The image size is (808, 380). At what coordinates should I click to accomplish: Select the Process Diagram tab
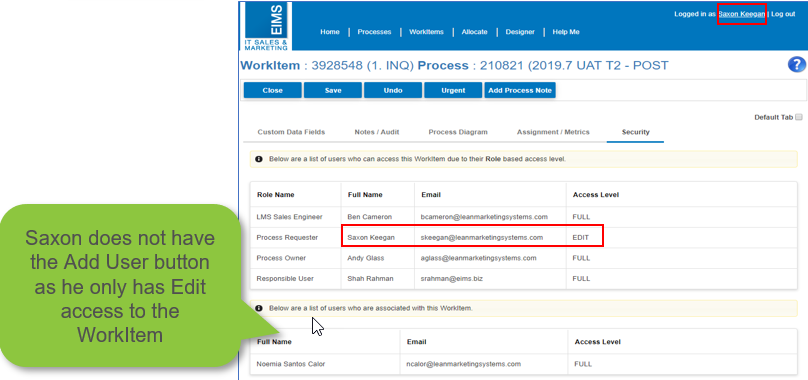point(458,132)
